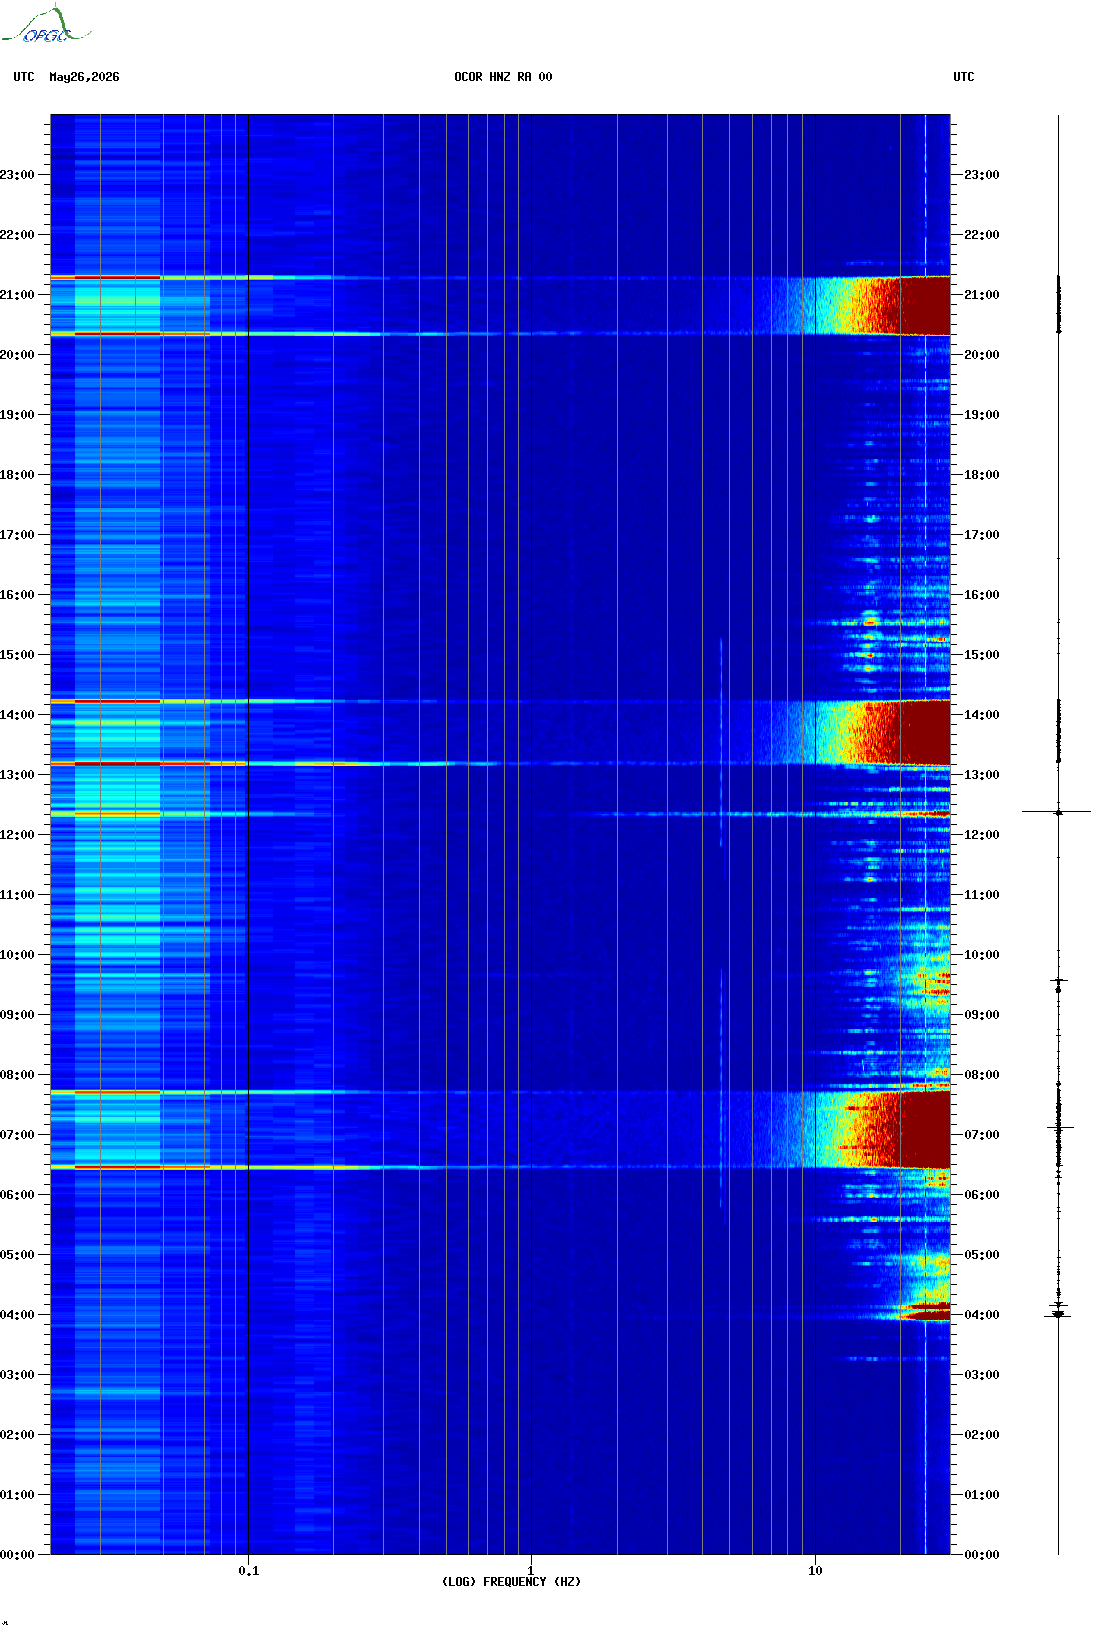The height and width of the screenshot is (1634, 1102).
Task: Click the 10 Hz frequency axis label
Action: tap(815, 1571)
